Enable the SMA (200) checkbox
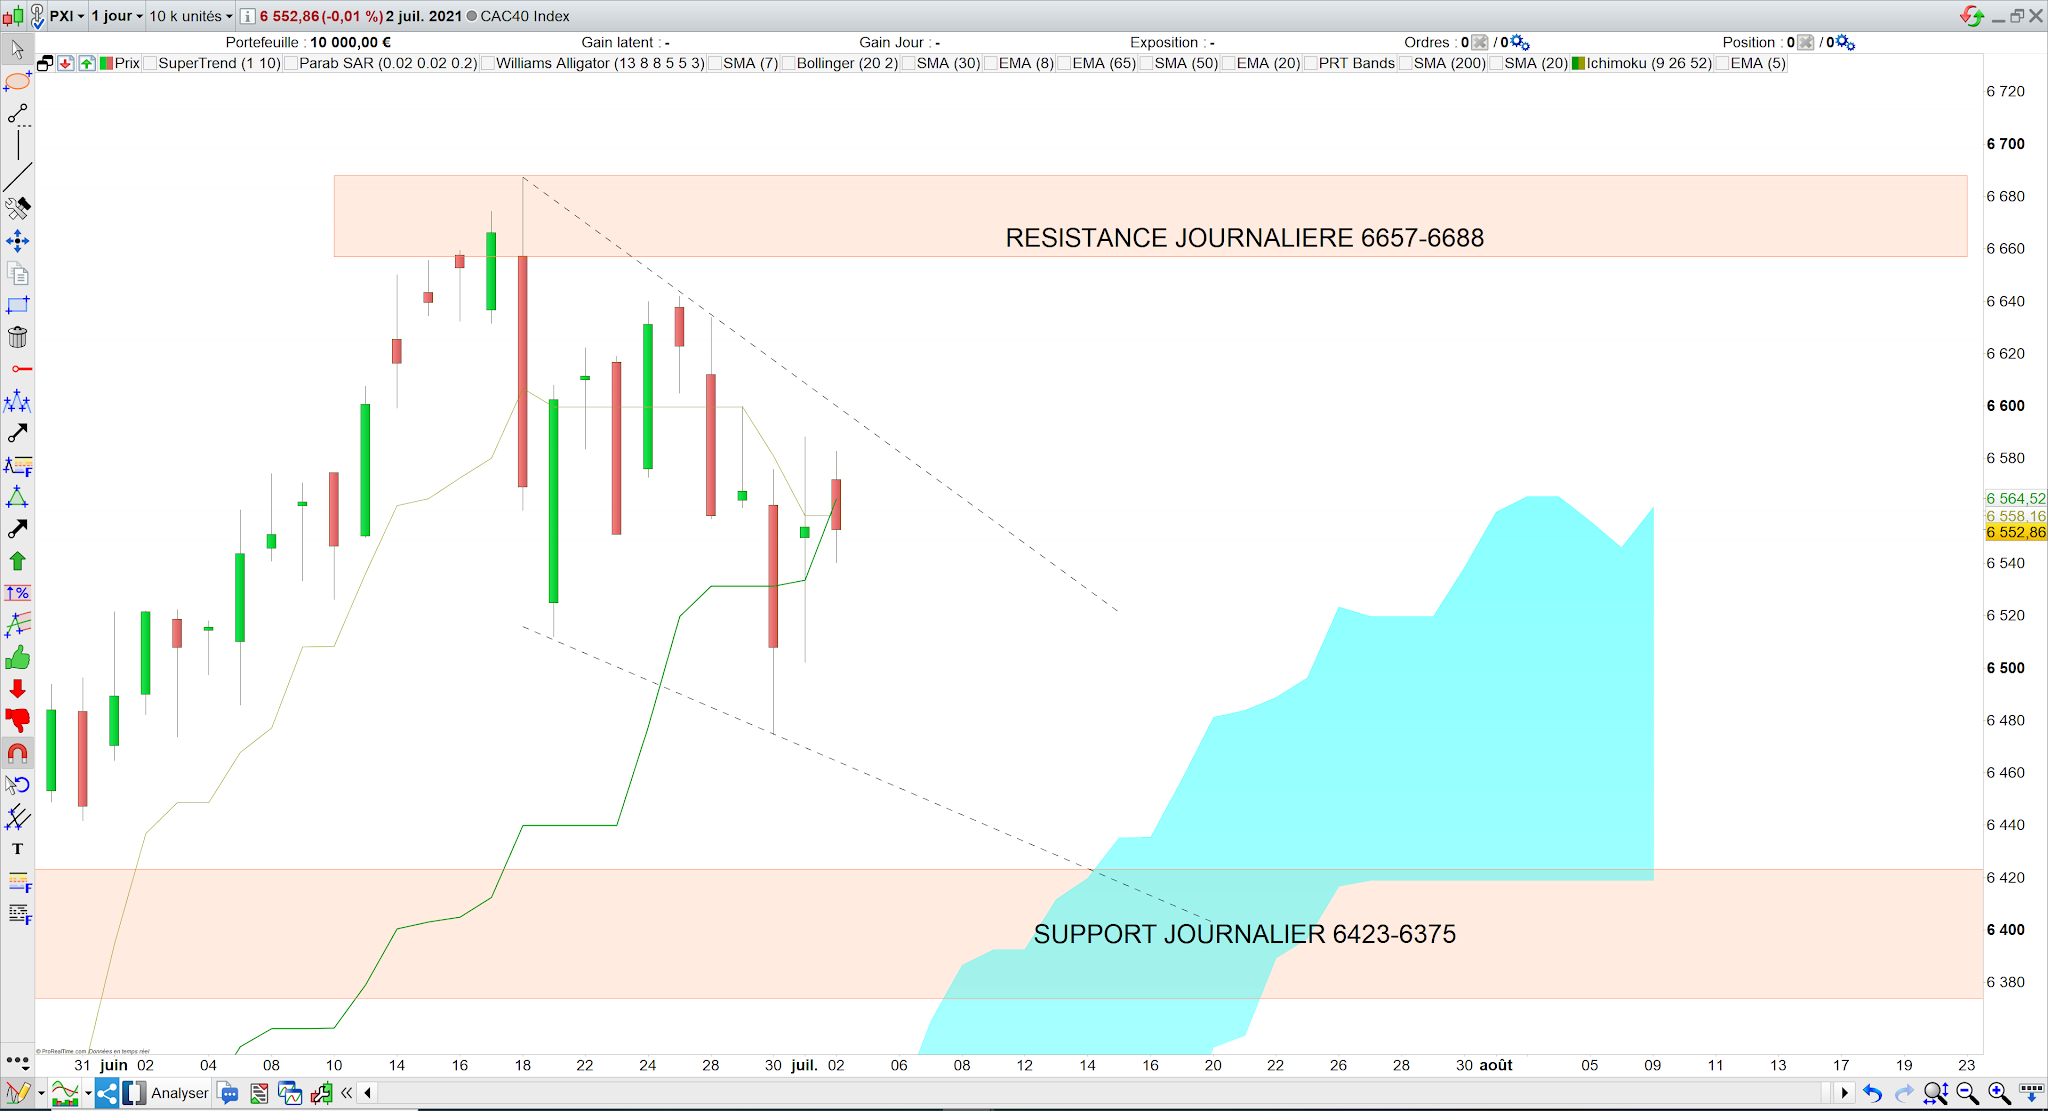The width and height of the screenshot is (2048, 1111). coord(1405,63)
